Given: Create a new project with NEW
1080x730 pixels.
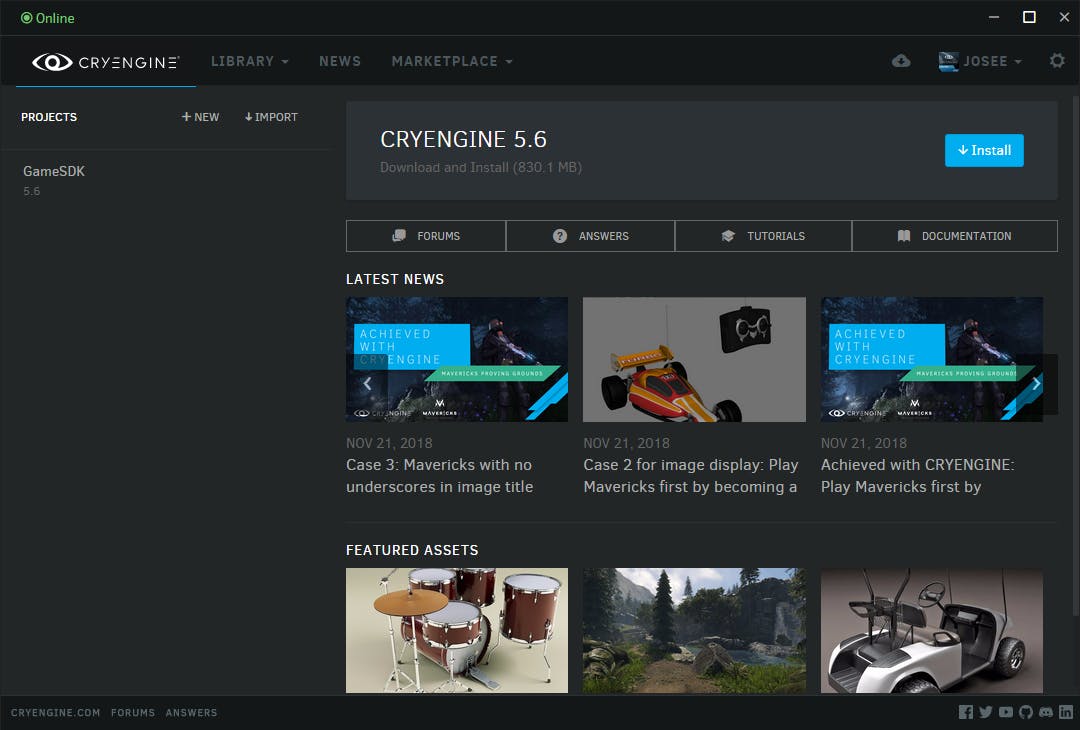Looking at the screenshot, I should point(200,117).
